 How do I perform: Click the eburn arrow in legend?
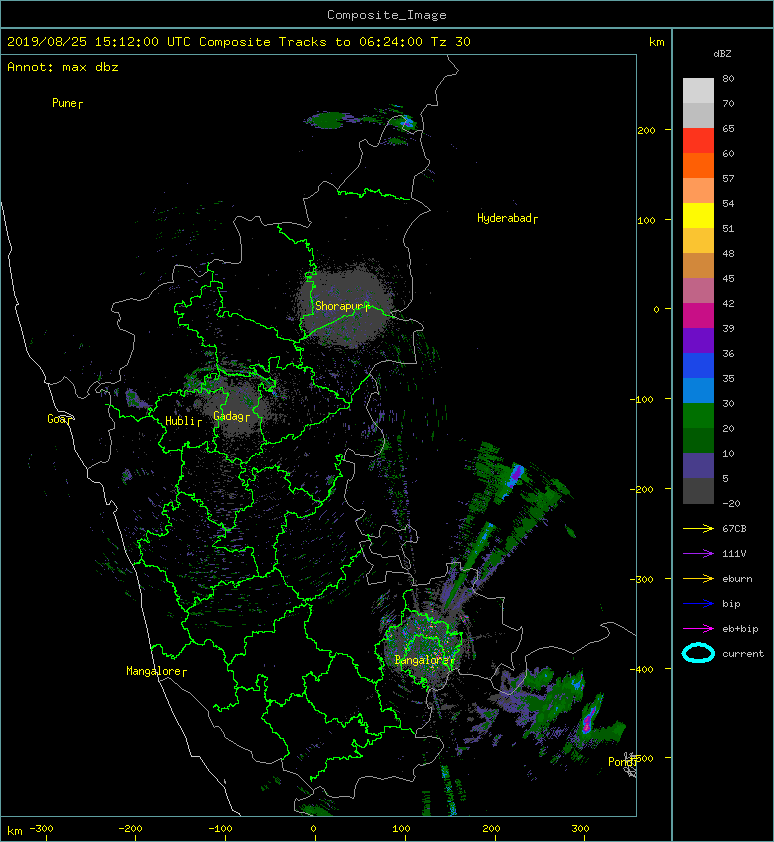(698, 579)
